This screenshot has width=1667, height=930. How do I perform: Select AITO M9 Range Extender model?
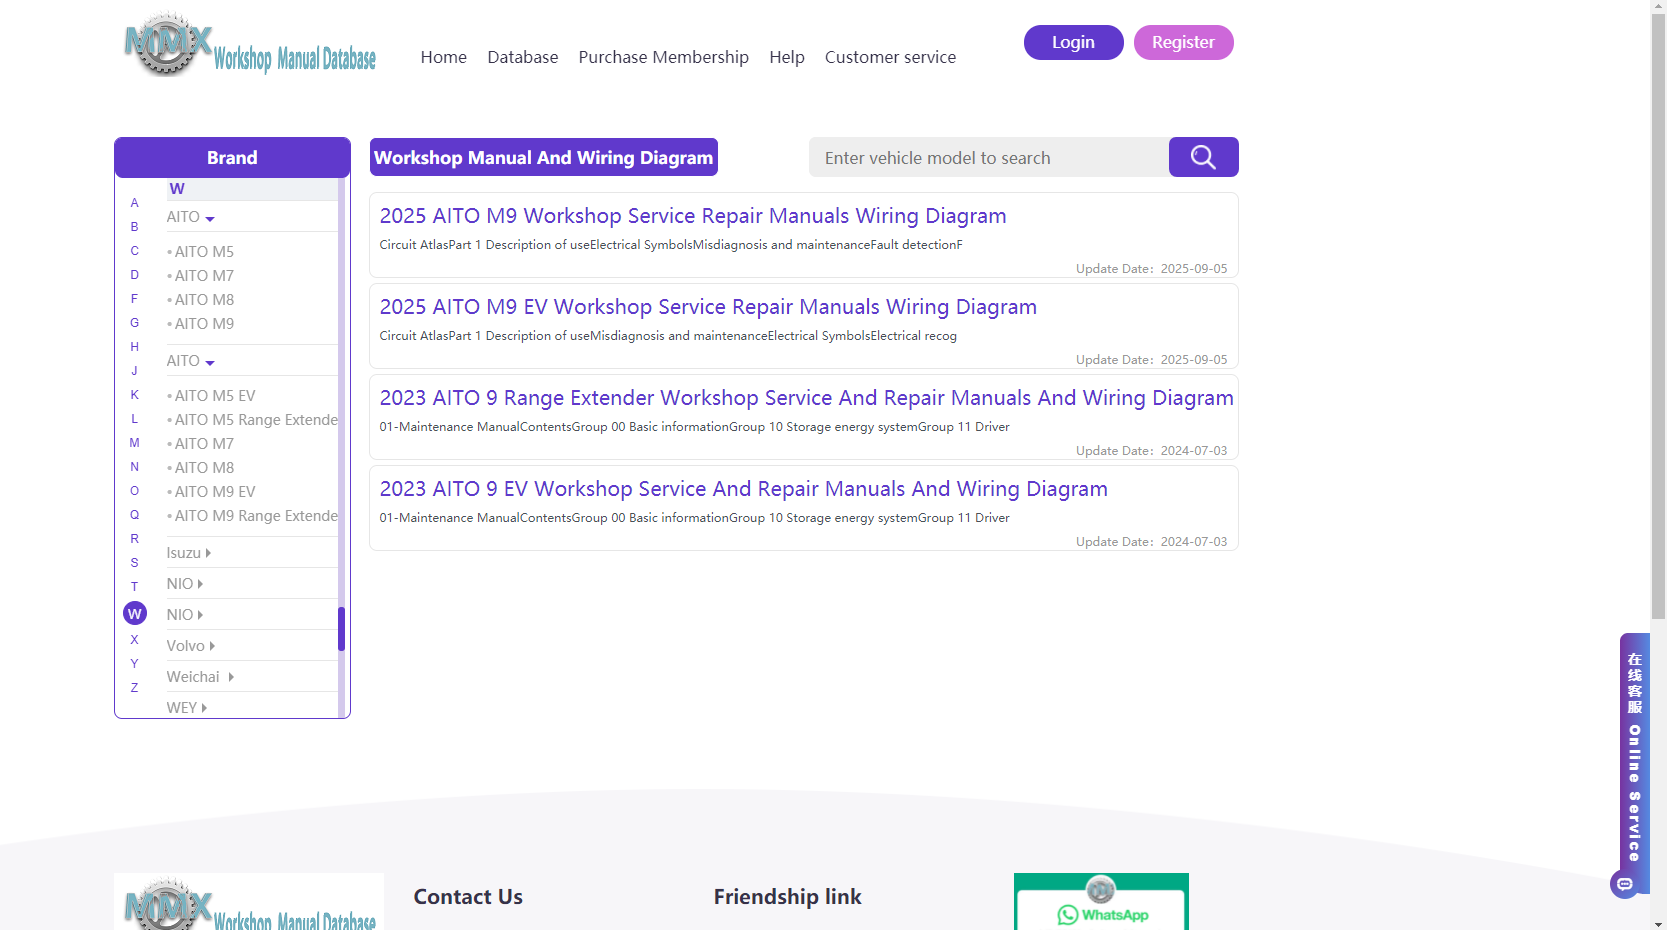(x=252, y=516)
